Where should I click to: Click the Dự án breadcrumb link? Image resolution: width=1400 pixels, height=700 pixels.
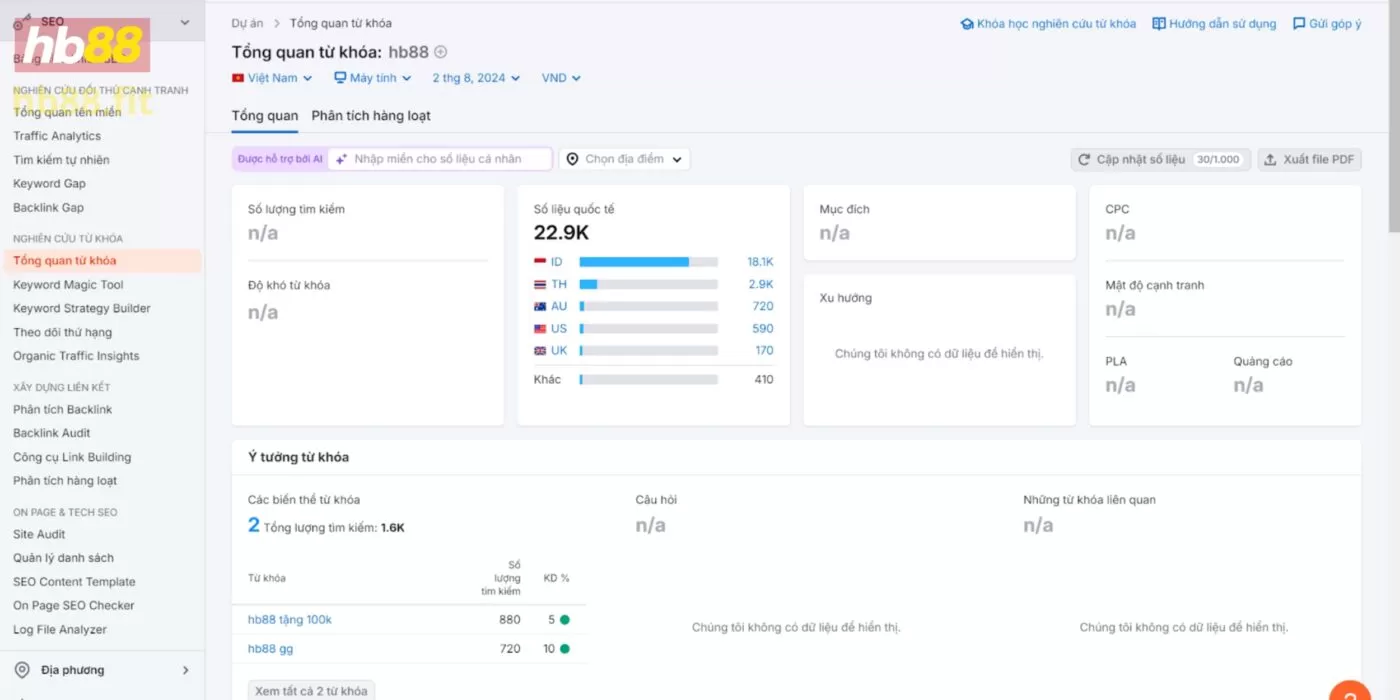tap(247, 23)
